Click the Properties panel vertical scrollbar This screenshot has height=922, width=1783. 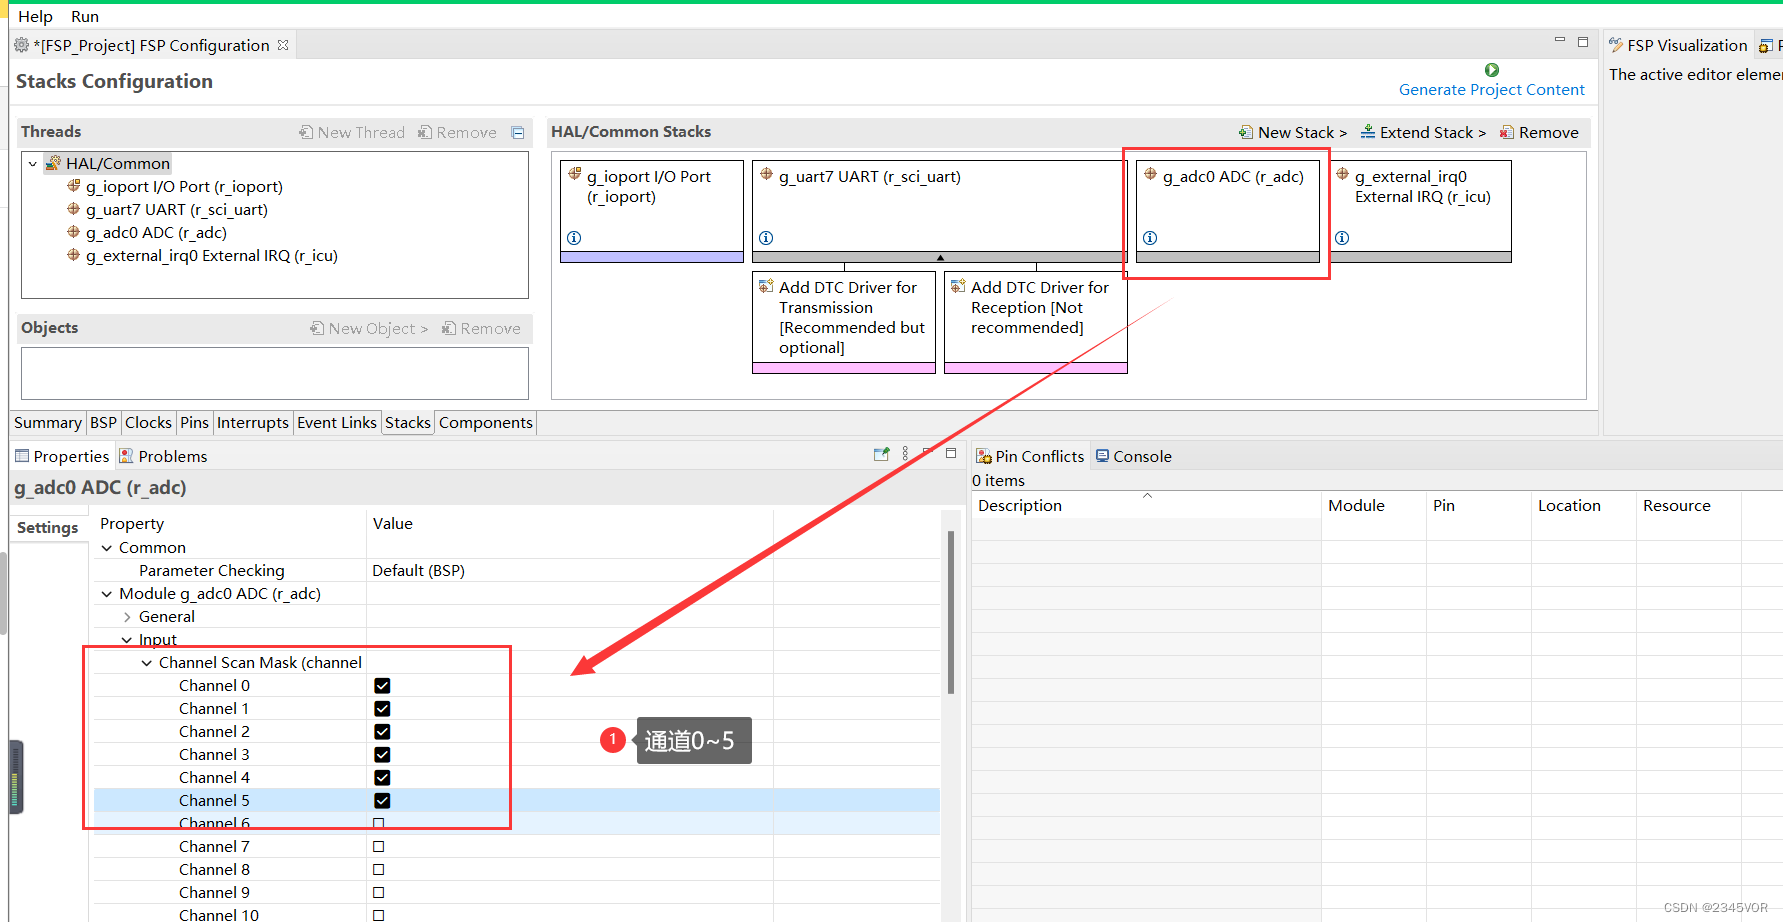[951, 612]
